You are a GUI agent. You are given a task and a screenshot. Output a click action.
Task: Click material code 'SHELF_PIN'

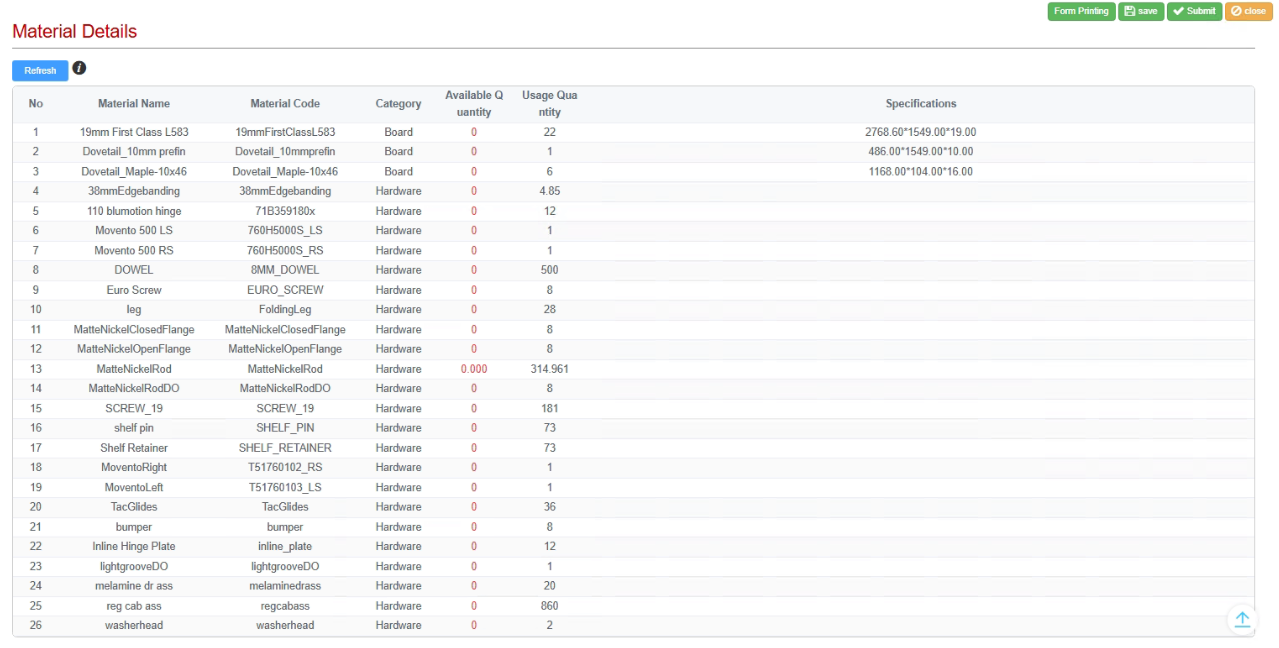285,428
